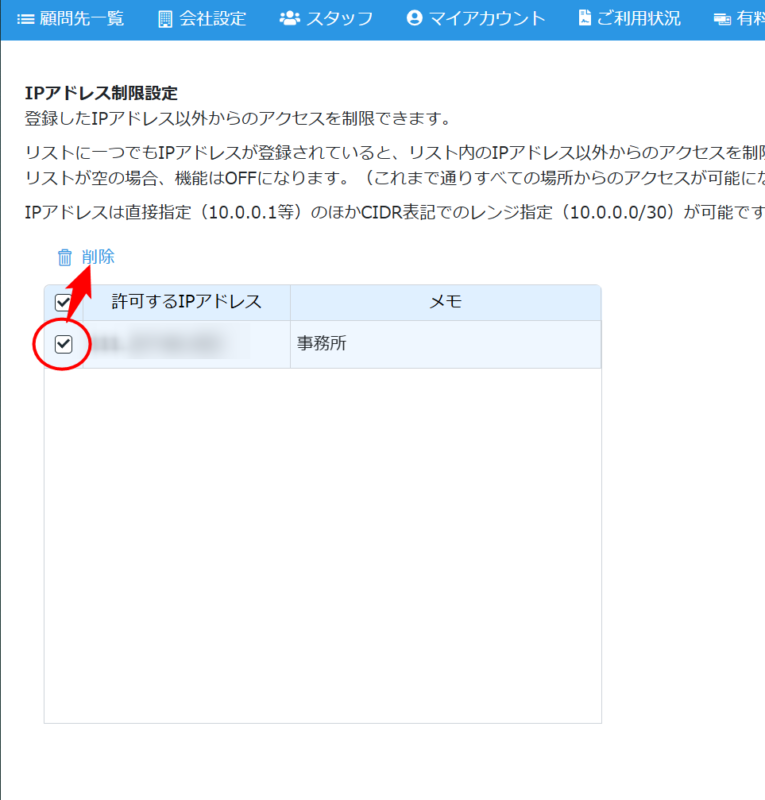765x800 pixels.
Task: Open the ご利用状況 menu item
Action: point(629,19)
